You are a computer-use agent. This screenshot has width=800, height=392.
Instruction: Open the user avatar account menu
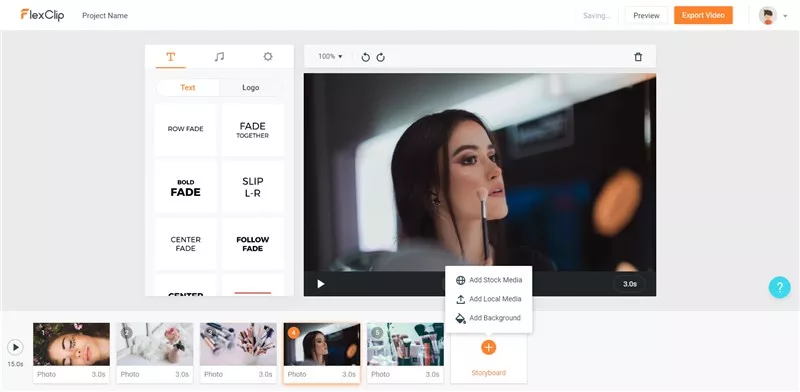pyautogui.click(x=767, y=15)
